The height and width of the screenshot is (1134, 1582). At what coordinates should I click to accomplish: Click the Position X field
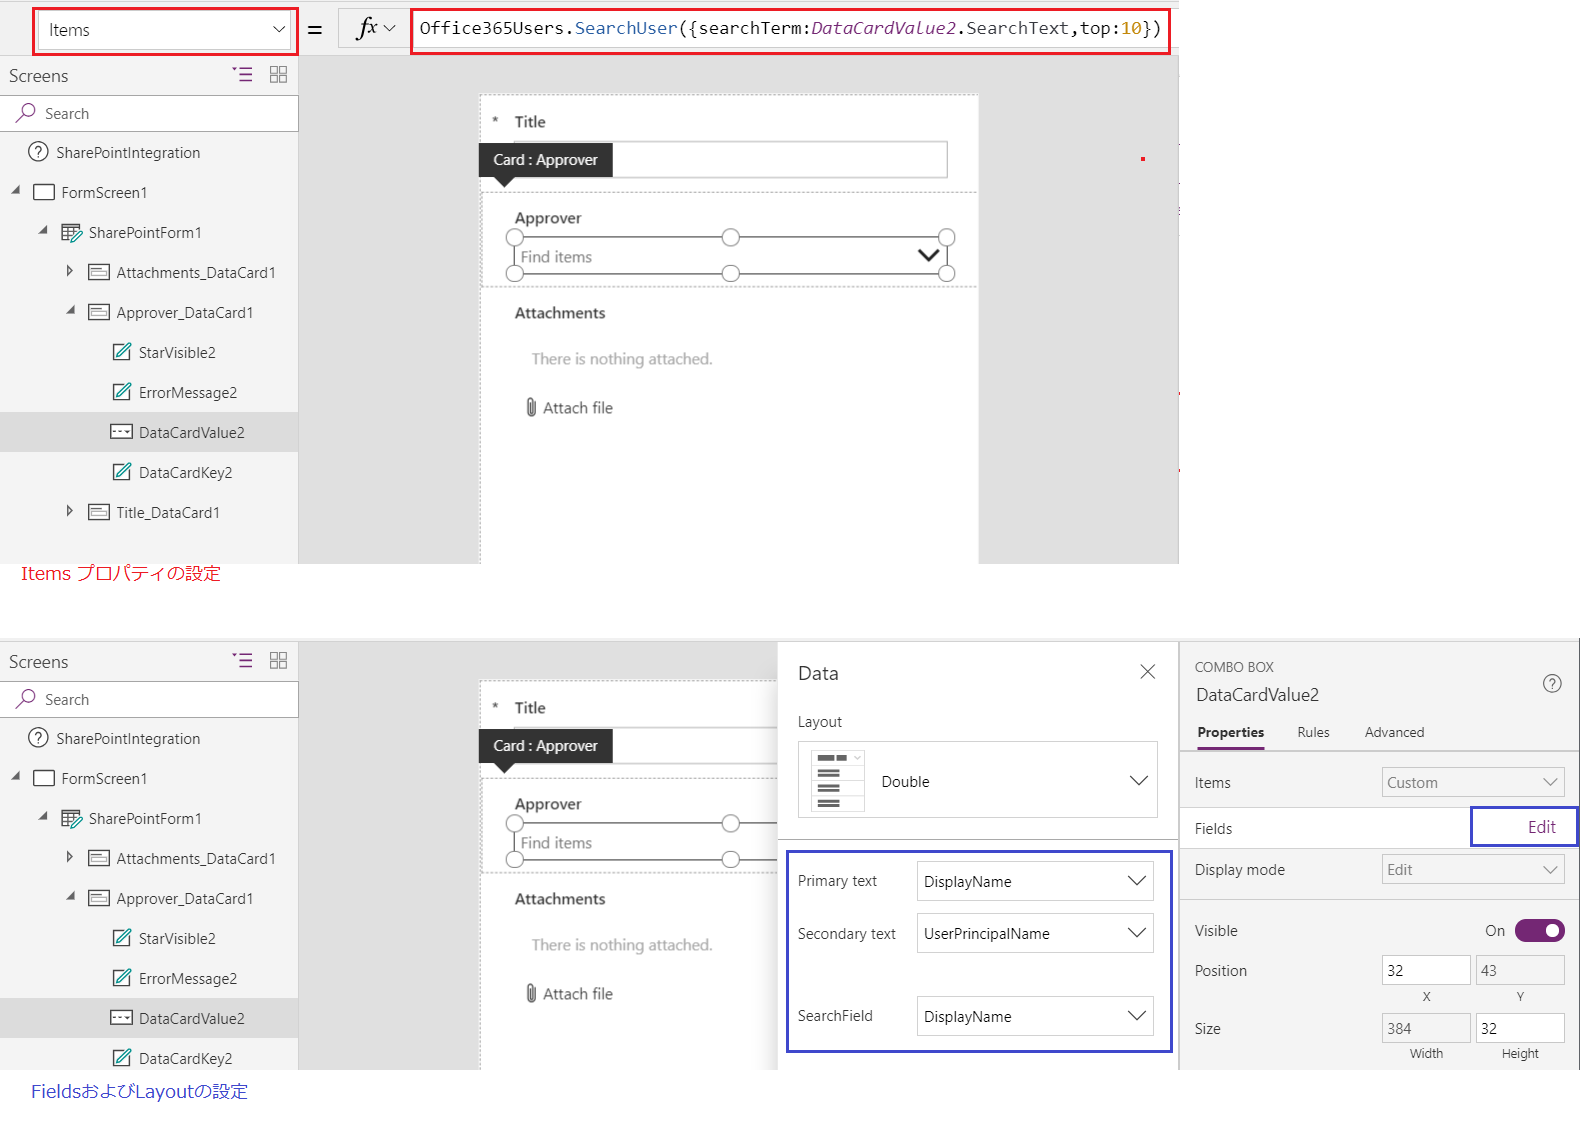point(1426,970)
